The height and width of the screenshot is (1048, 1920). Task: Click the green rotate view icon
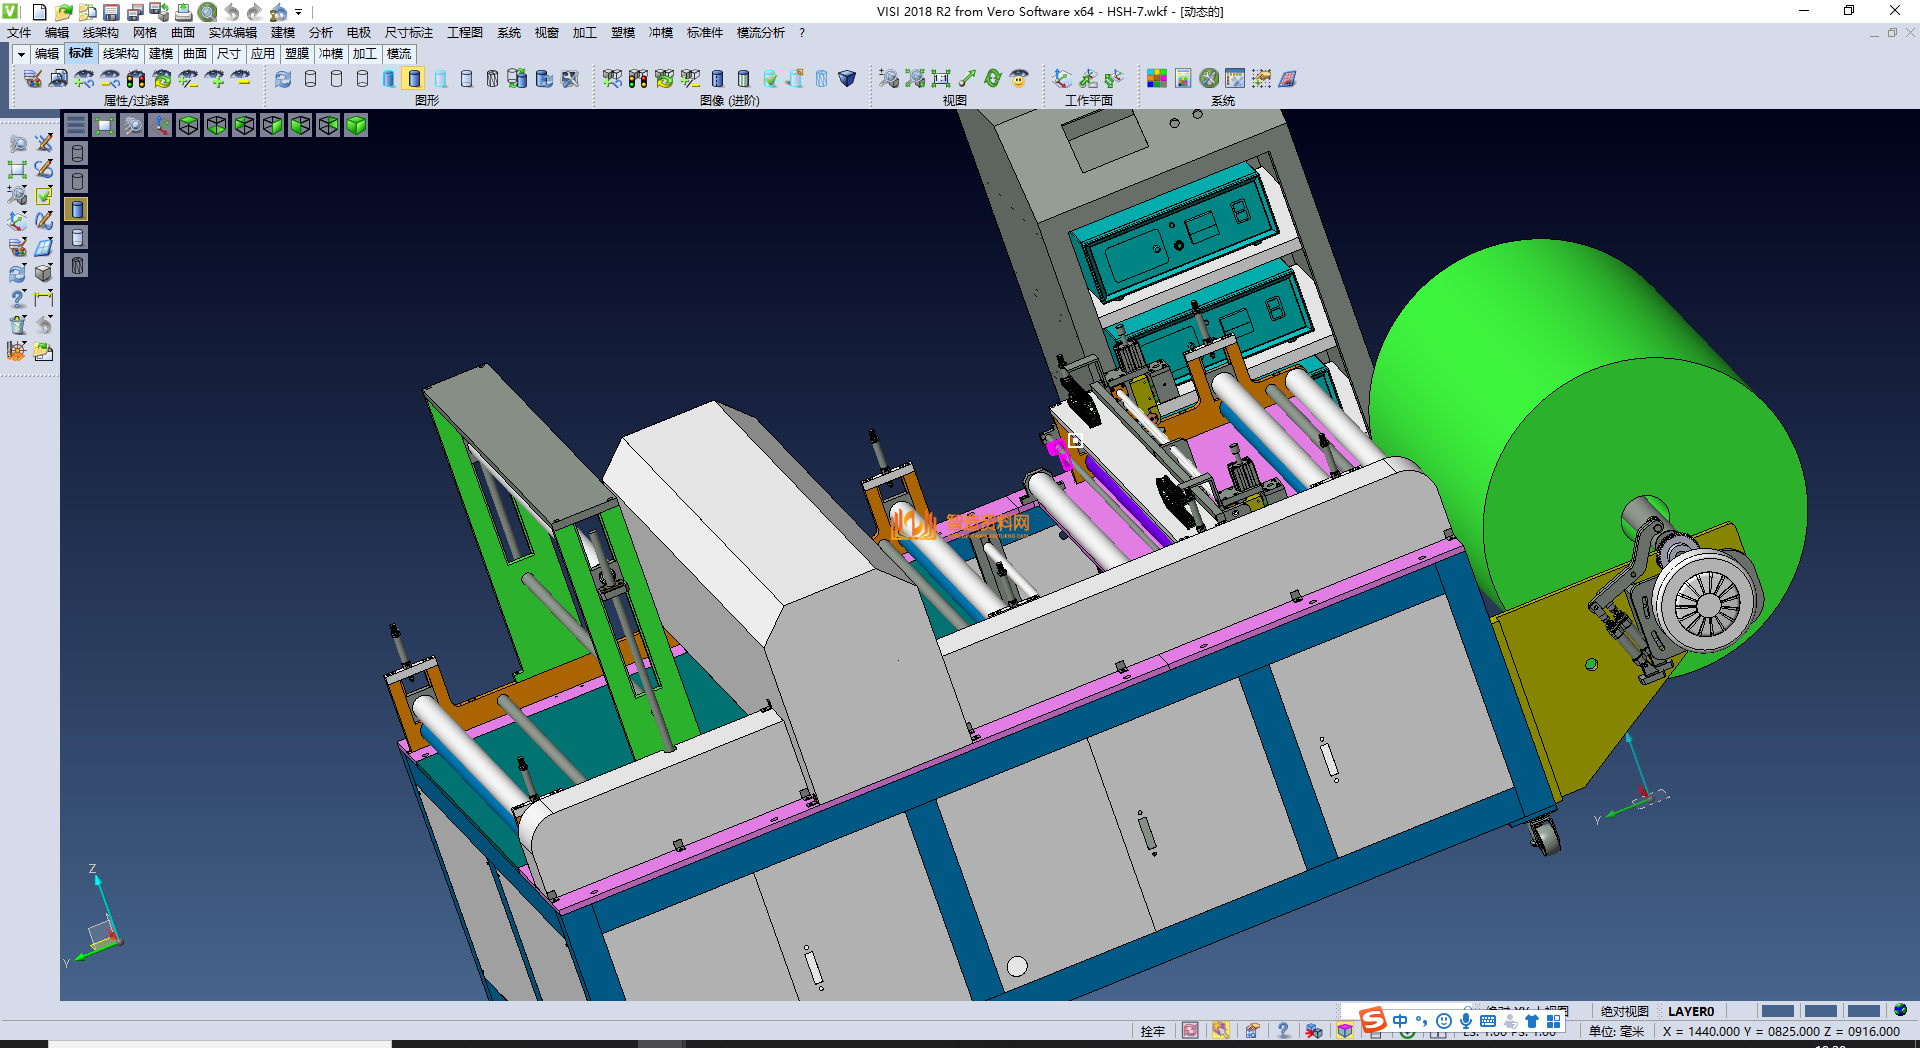click(993, 78)
